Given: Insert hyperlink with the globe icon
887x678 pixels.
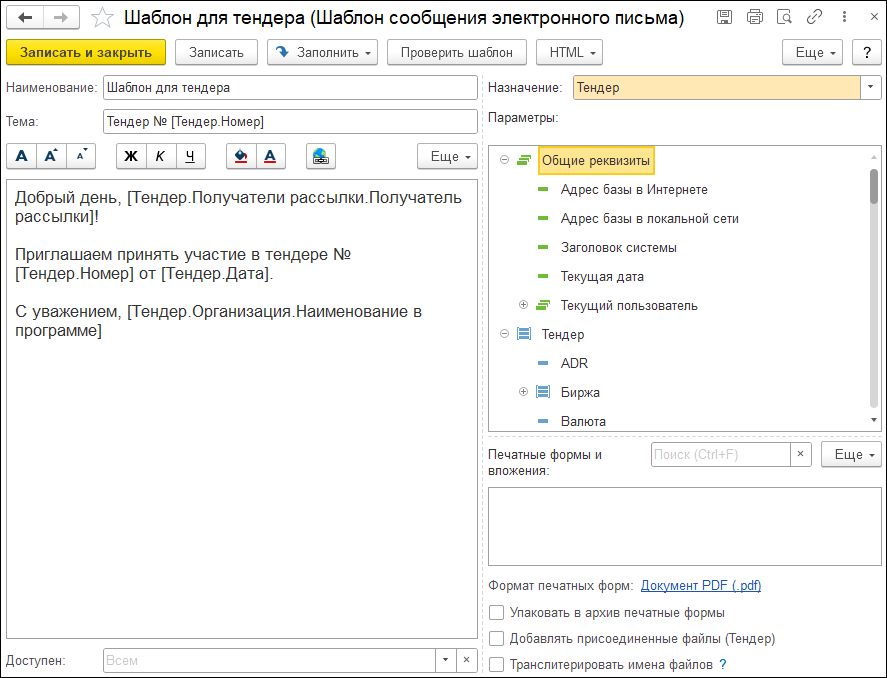Looking at the screenshot, I should [x=321, y=156].
